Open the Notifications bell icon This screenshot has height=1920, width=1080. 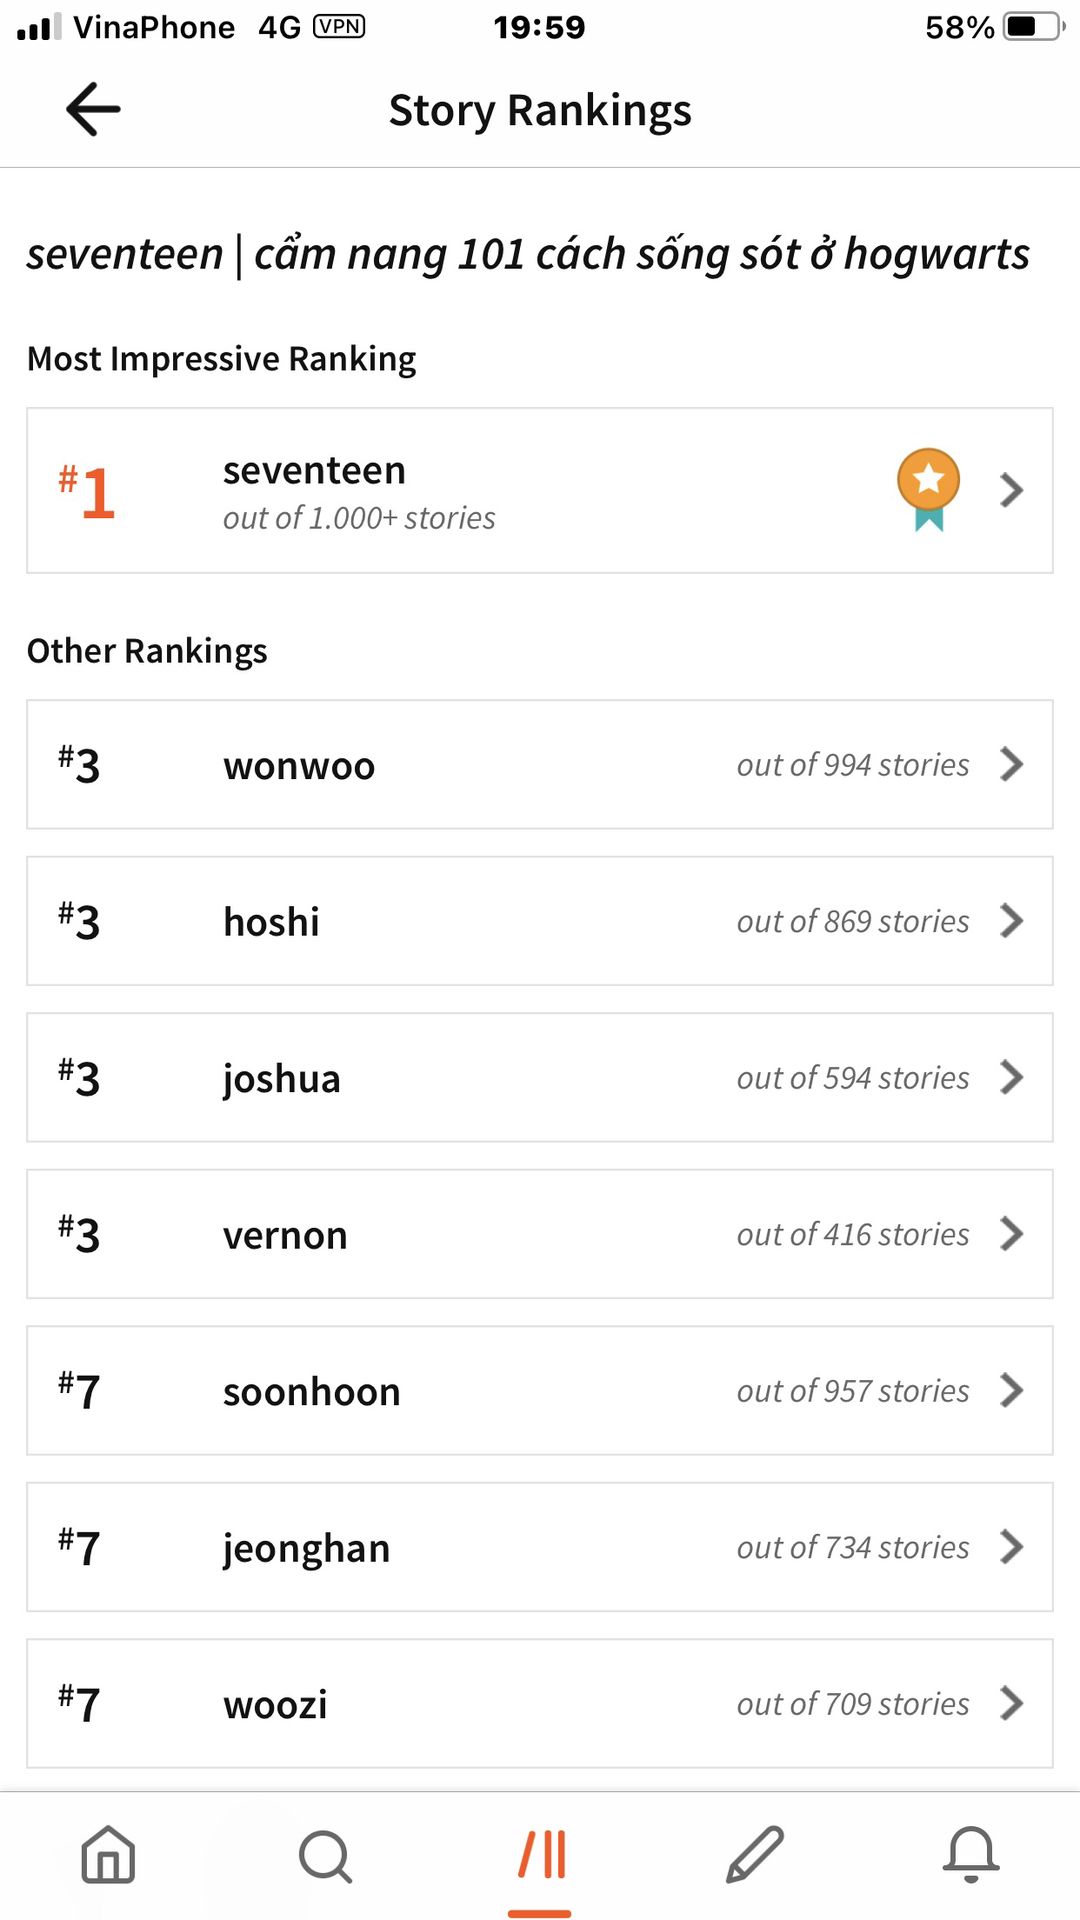970,1855
